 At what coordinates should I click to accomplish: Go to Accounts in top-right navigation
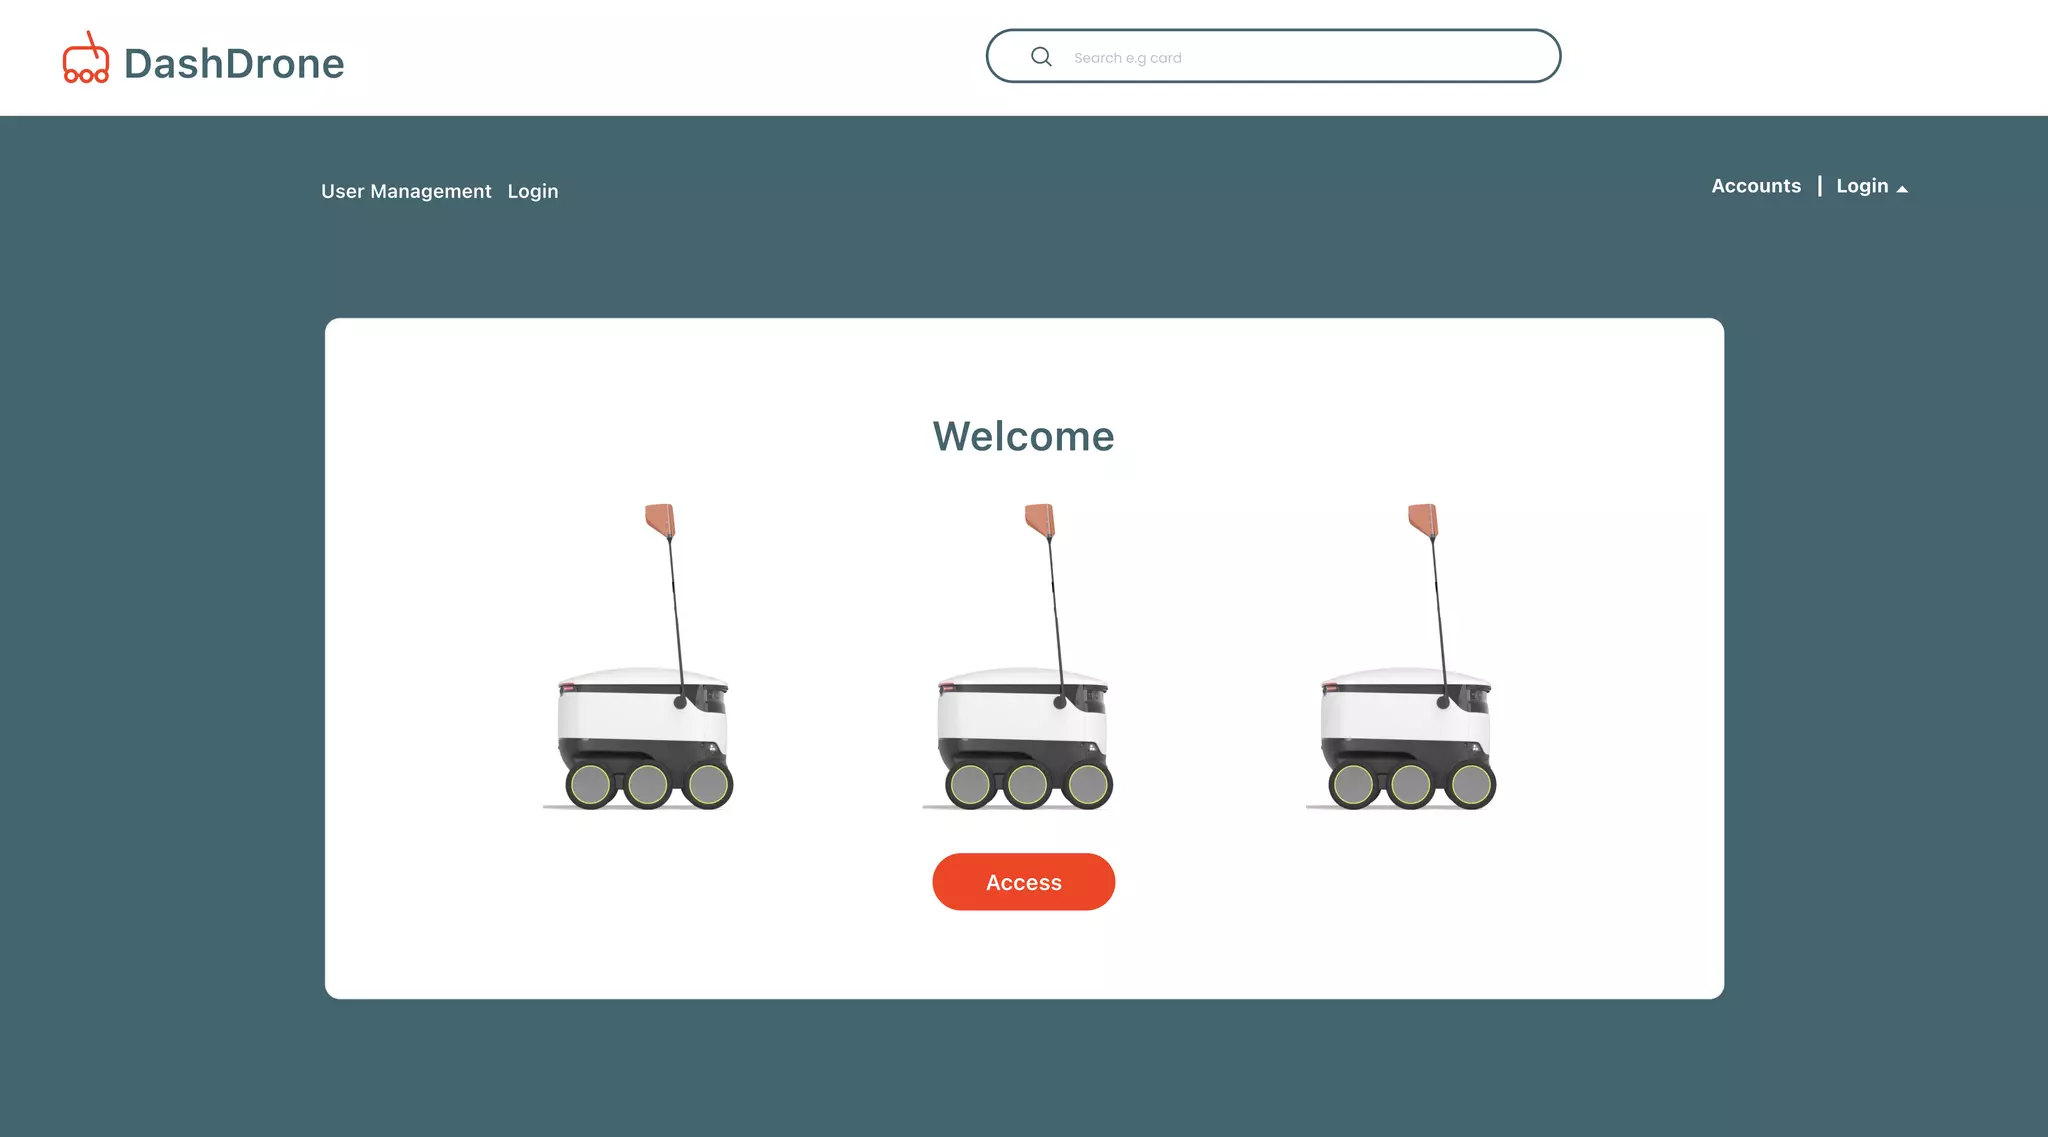click(x=1756, y=186)
